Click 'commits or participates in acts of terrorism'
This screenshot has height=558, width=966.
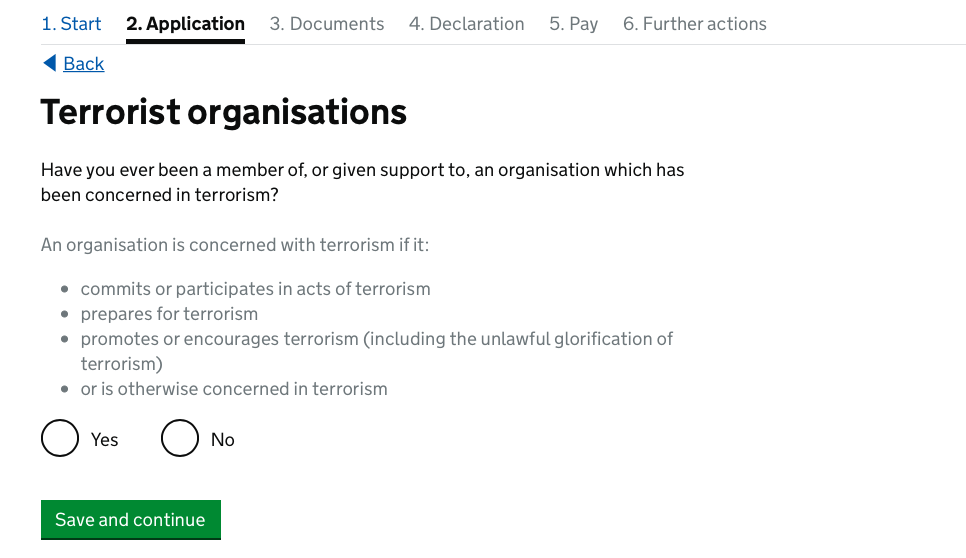[x=255, y=289]
